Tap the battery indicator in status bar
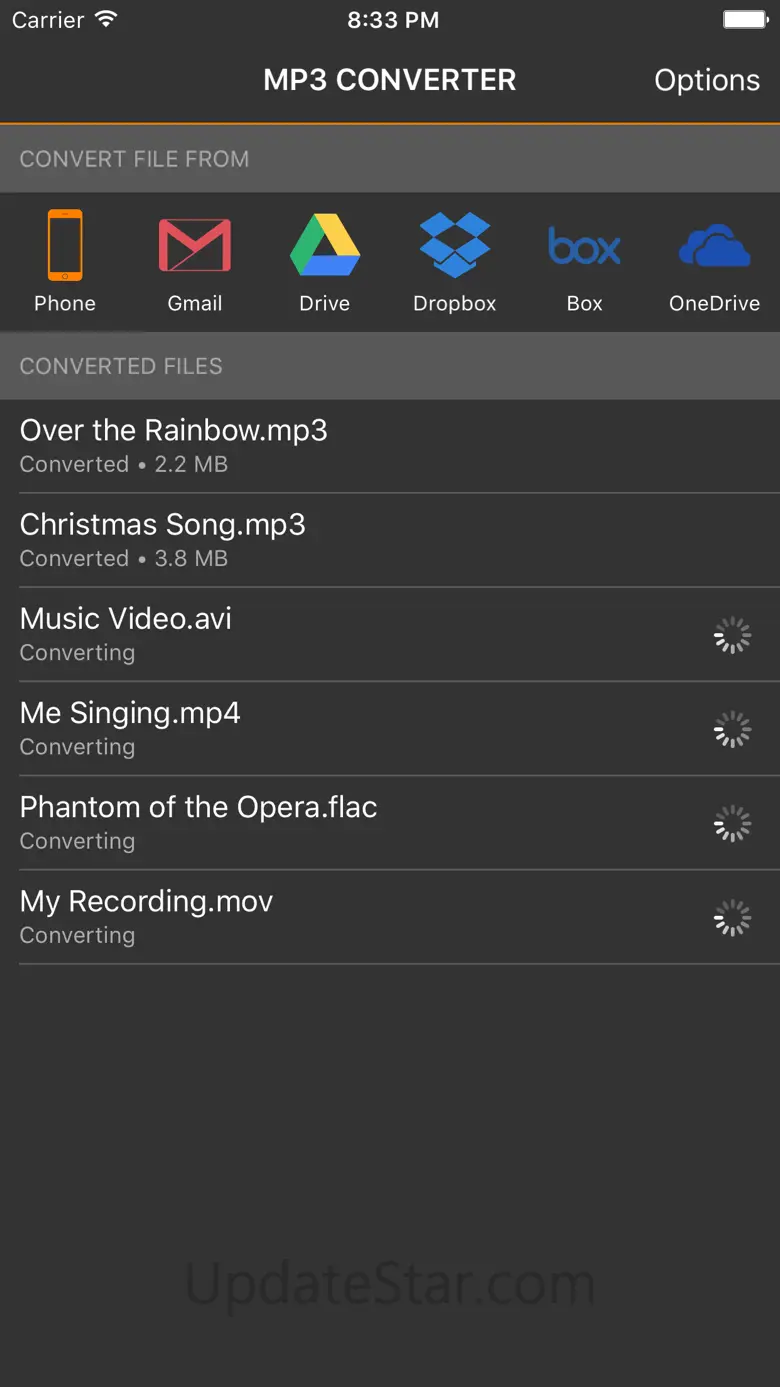Image resolution: width=780 pixels, height=1387 pixels. tap(744, 20)
